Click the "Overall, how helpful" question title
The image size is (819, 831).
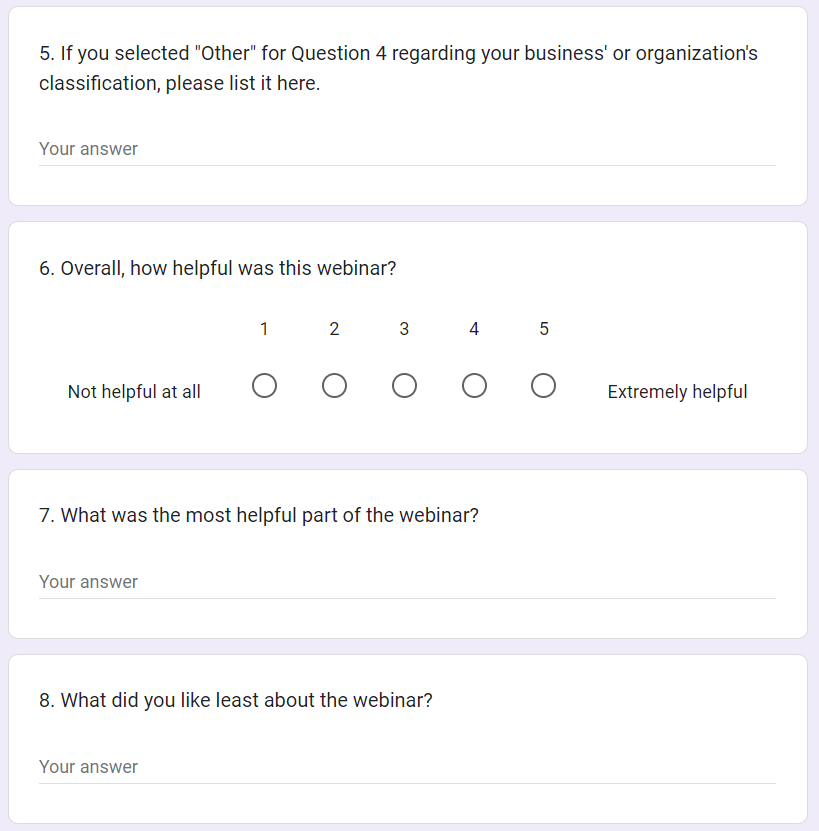point(217,268)
